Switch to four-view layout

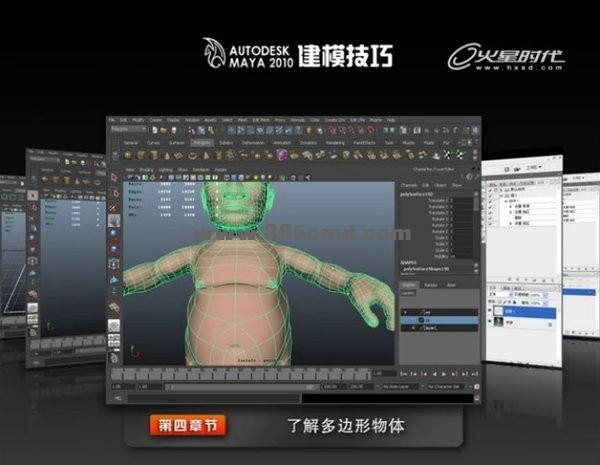coord(114,340)
